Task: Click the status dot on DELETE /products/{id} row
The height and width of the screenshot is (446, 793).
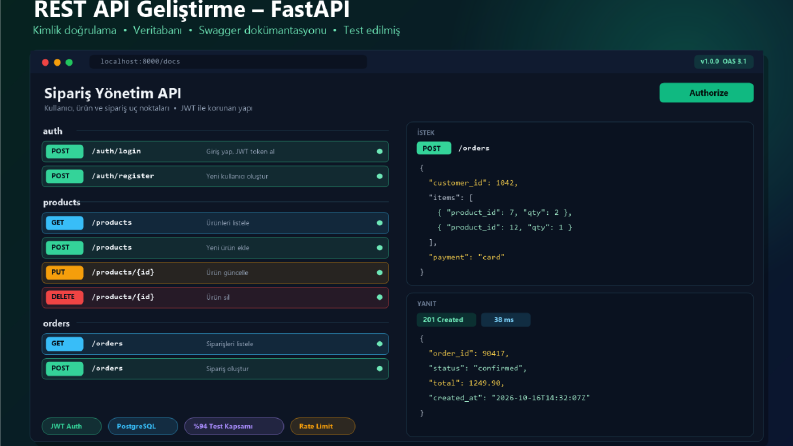Action: coord(379,297)
